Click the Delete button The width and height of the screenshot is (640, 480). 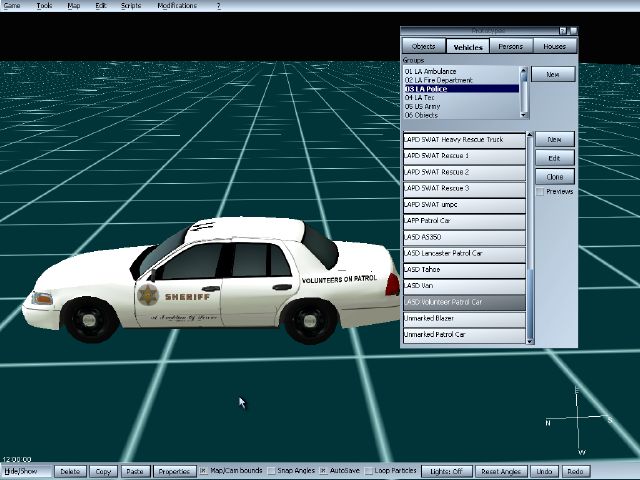click(70, 471)
